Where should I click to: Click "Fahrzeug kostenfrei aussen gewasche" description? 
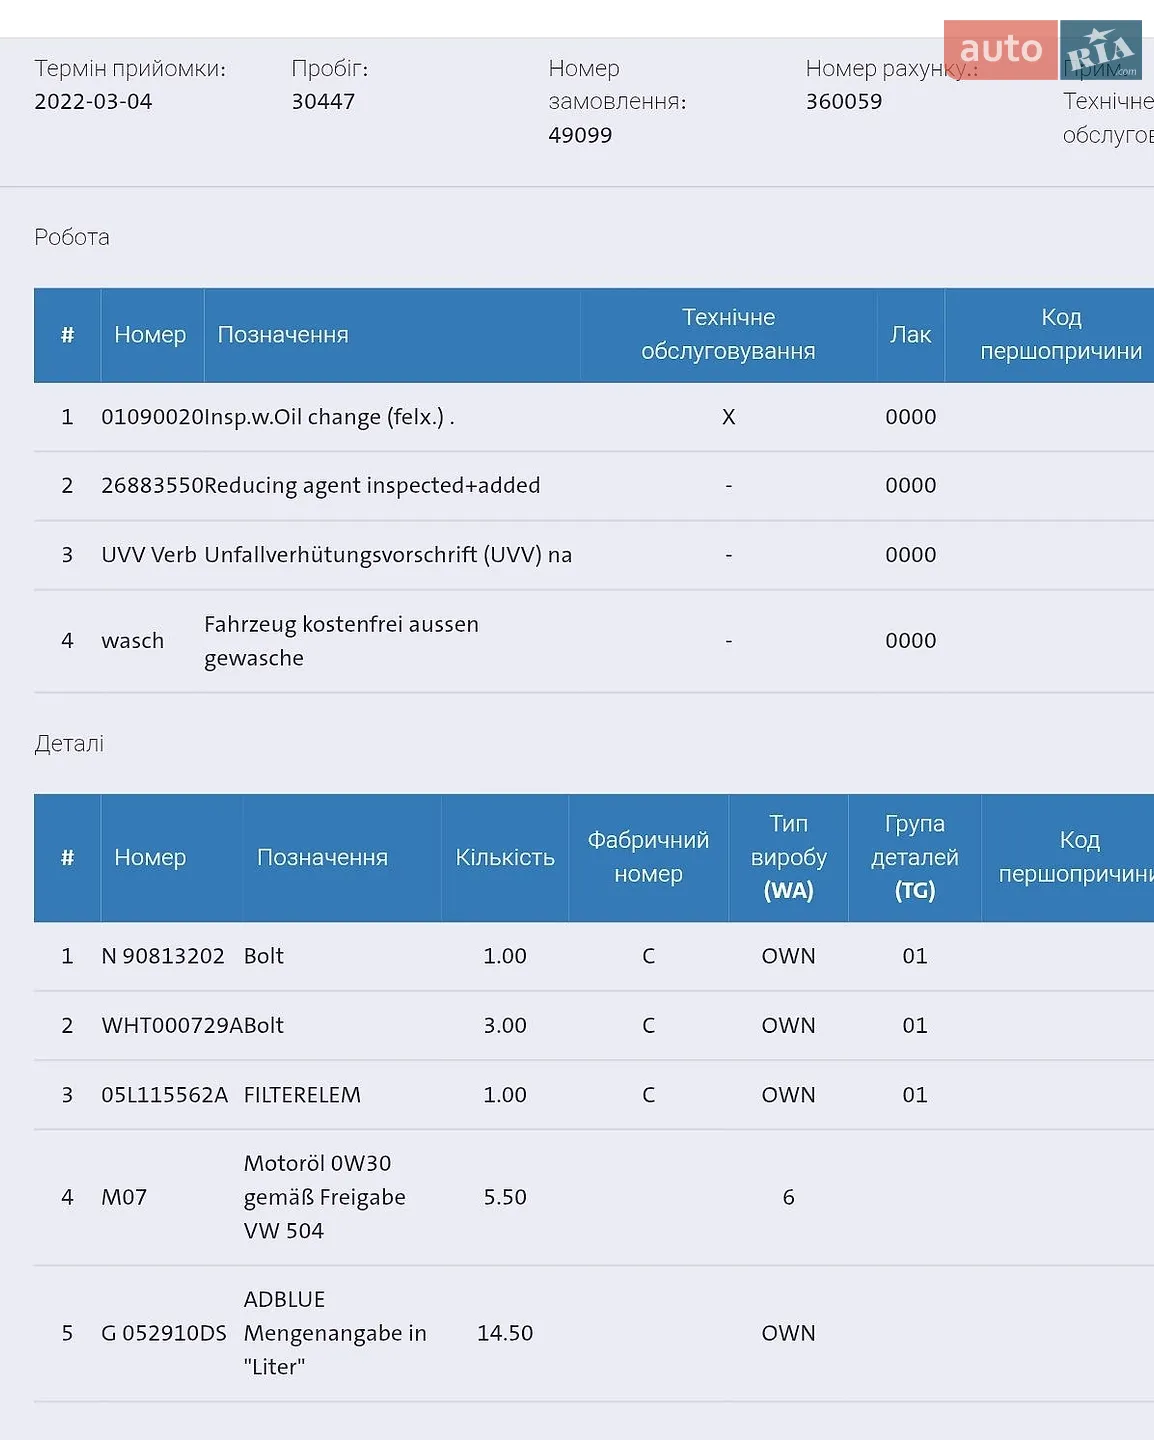(341, 641)
